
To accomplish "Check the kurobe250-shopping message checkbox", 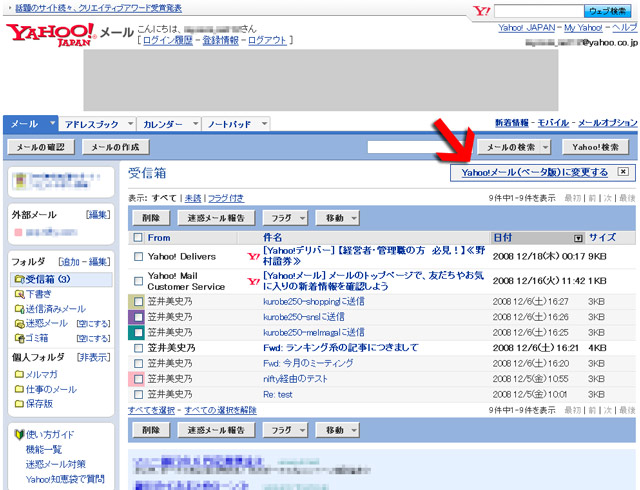I will coord(138,302).
